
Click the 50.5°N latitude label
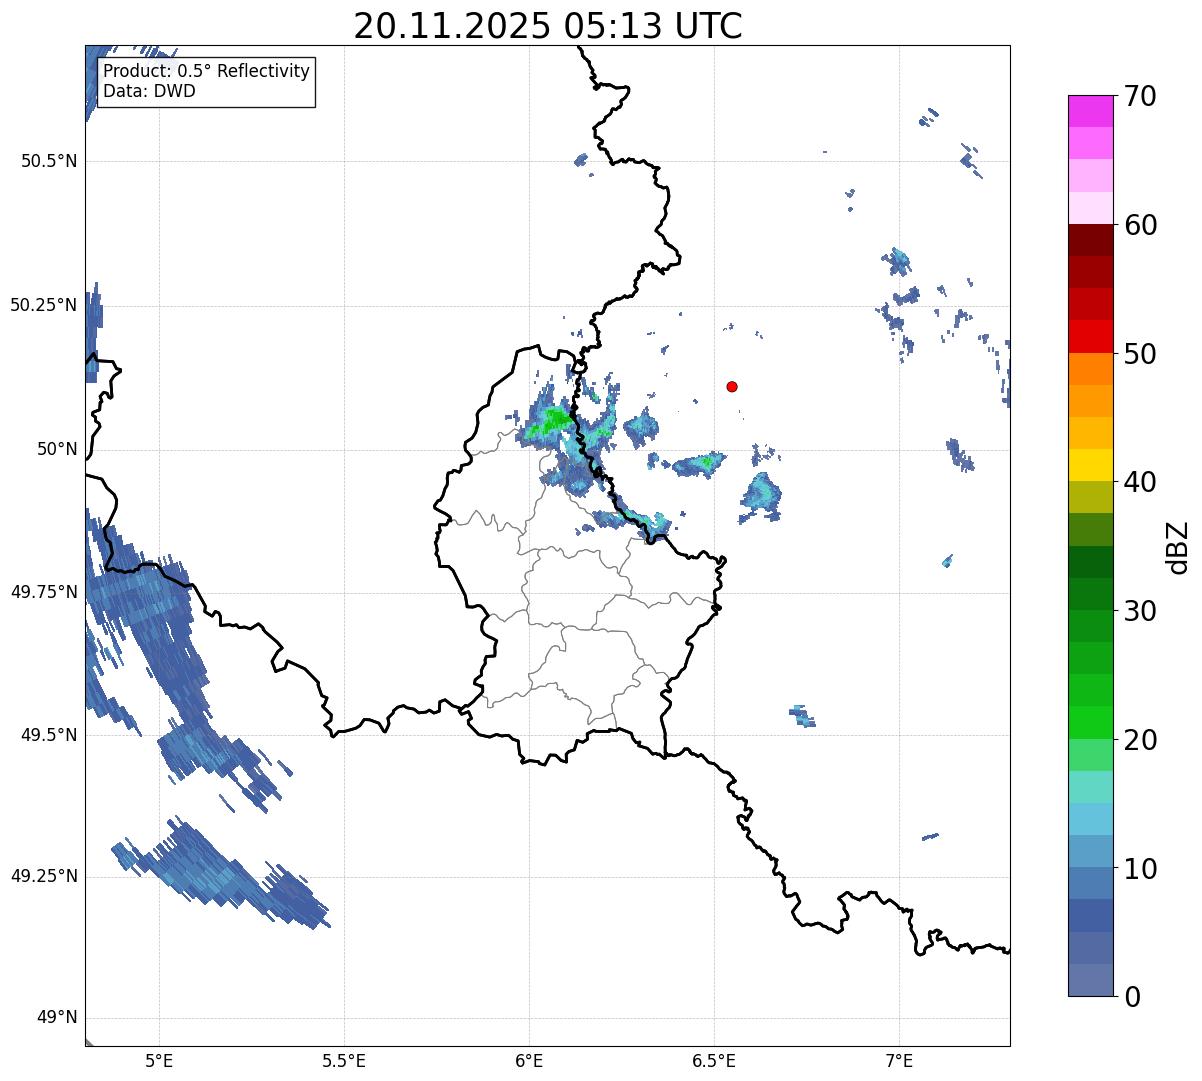(49, 161)
